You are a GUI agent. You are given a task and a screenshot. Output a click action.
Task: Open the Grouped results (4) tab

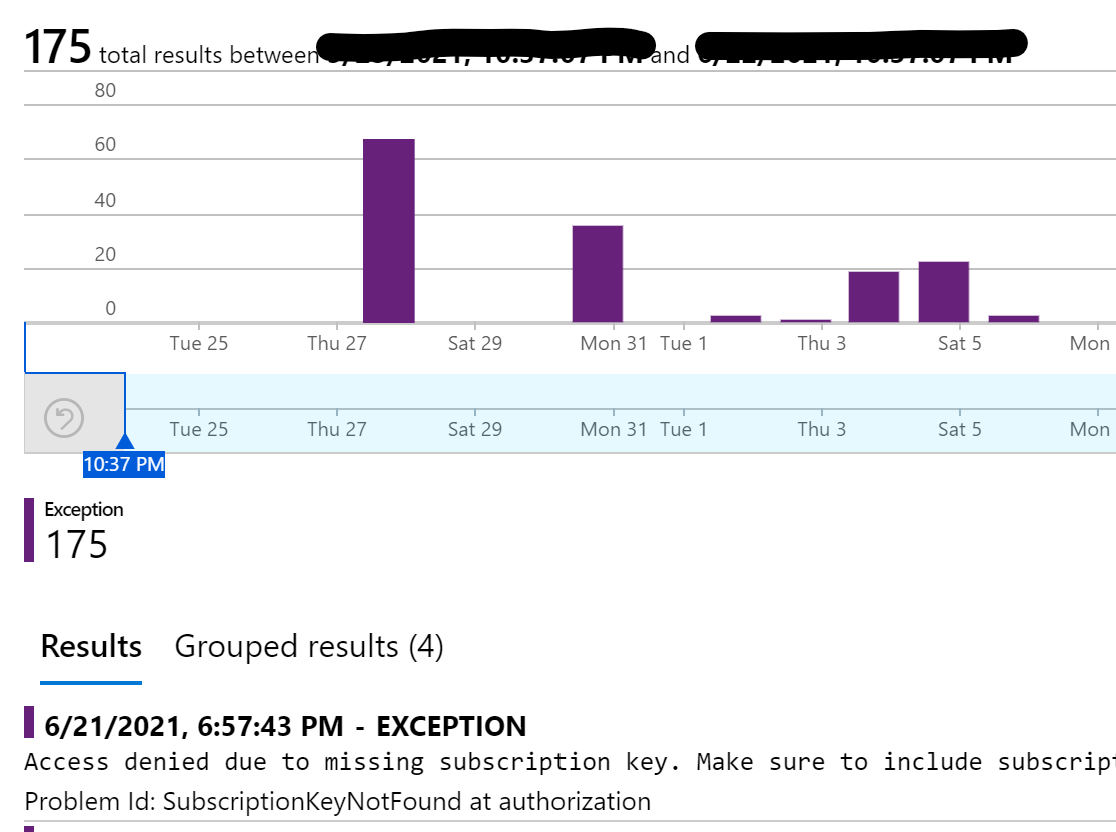[x=309, y=647]
